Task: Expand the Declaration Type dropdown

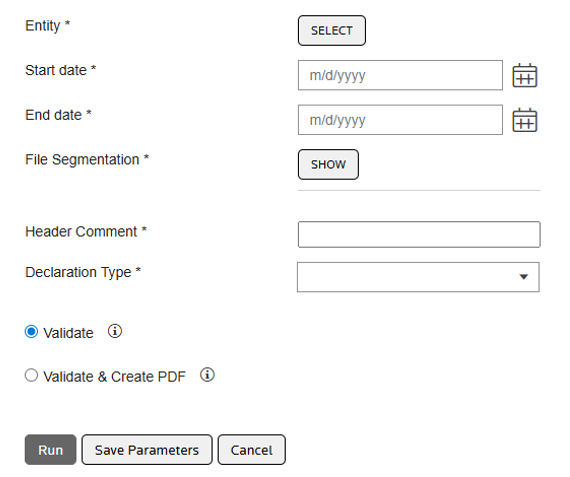Action: click(x=418, y=277)
